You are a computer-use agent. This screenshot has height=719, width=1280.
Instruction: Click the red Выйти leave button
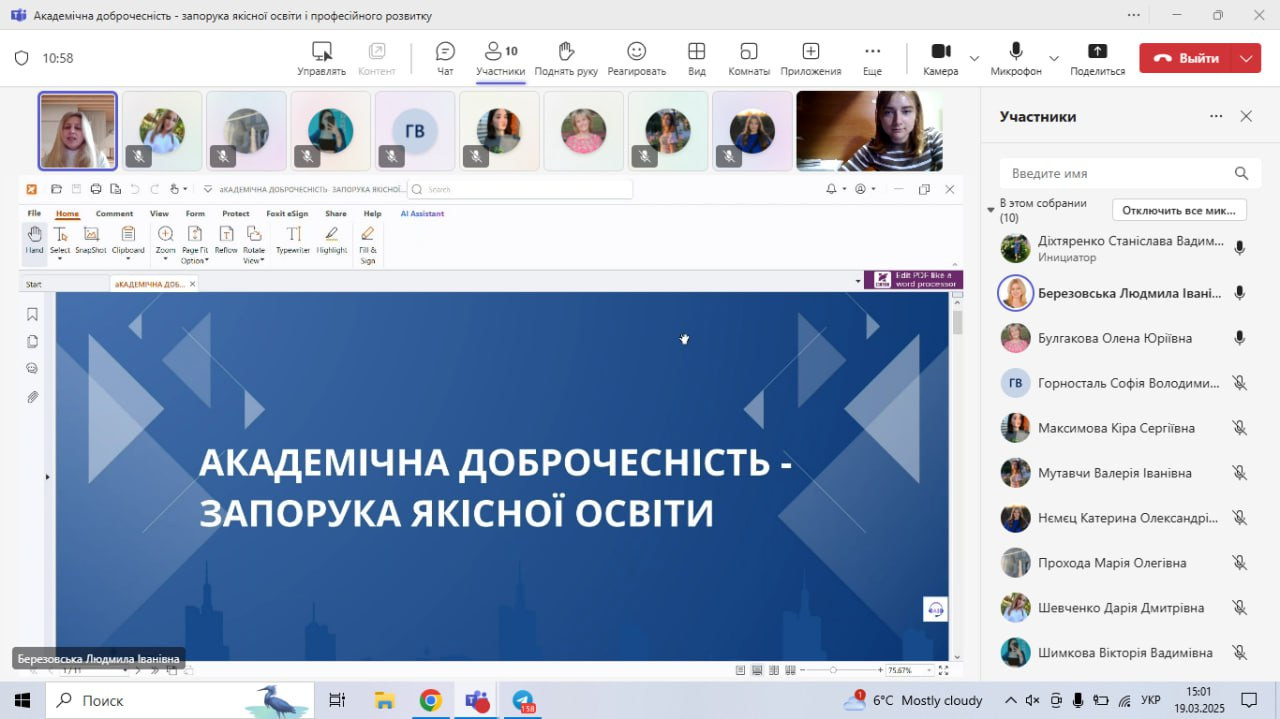pos(1186,59)
